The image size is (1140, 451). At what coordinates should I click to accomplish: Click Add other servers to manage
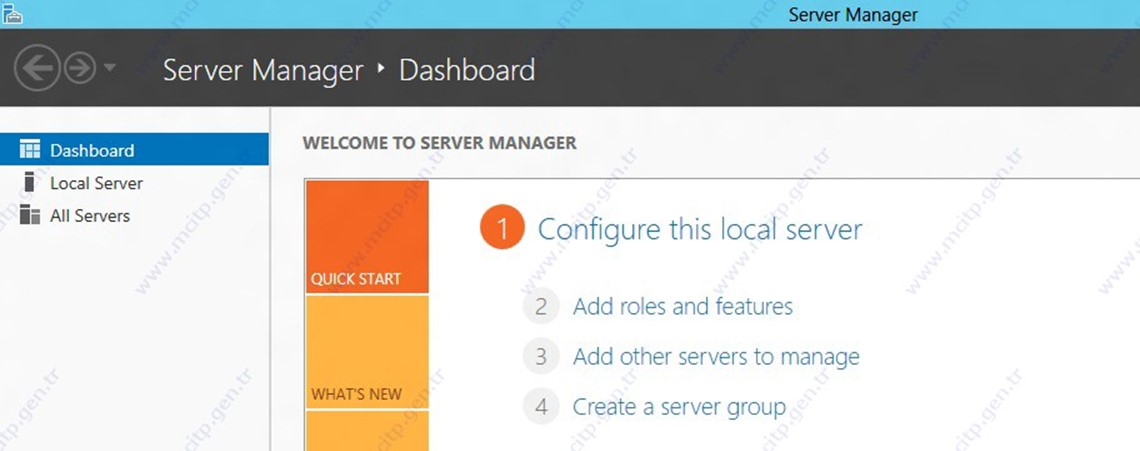tap(716, 357)
